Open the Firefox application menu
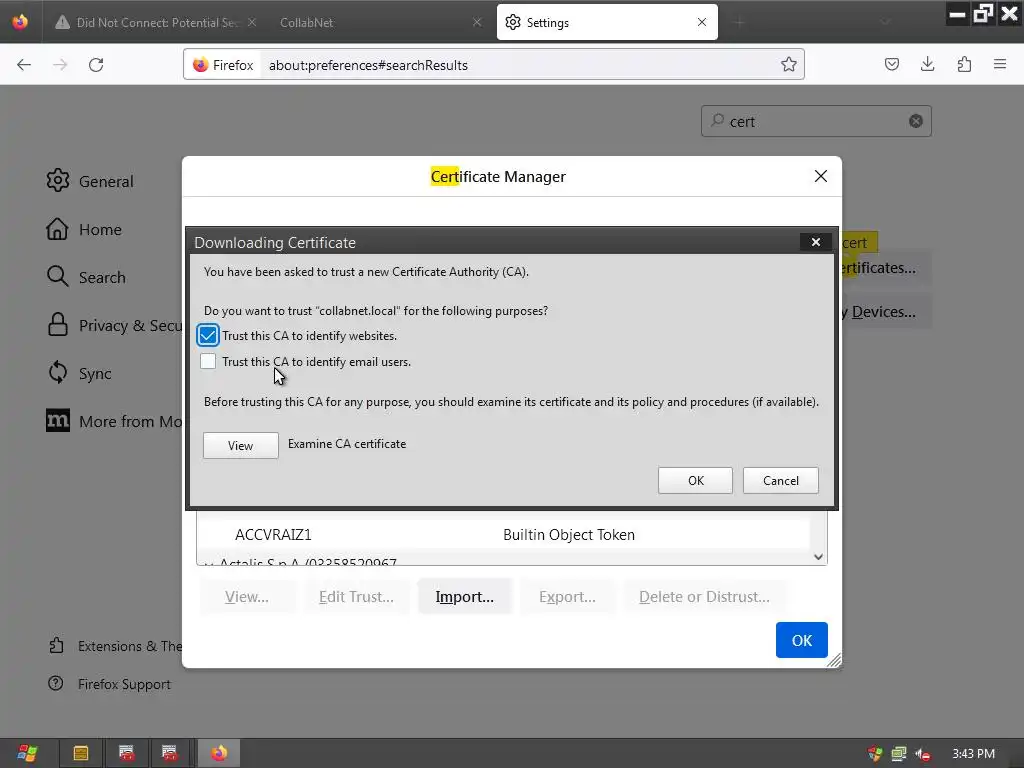 point(1000,65)
